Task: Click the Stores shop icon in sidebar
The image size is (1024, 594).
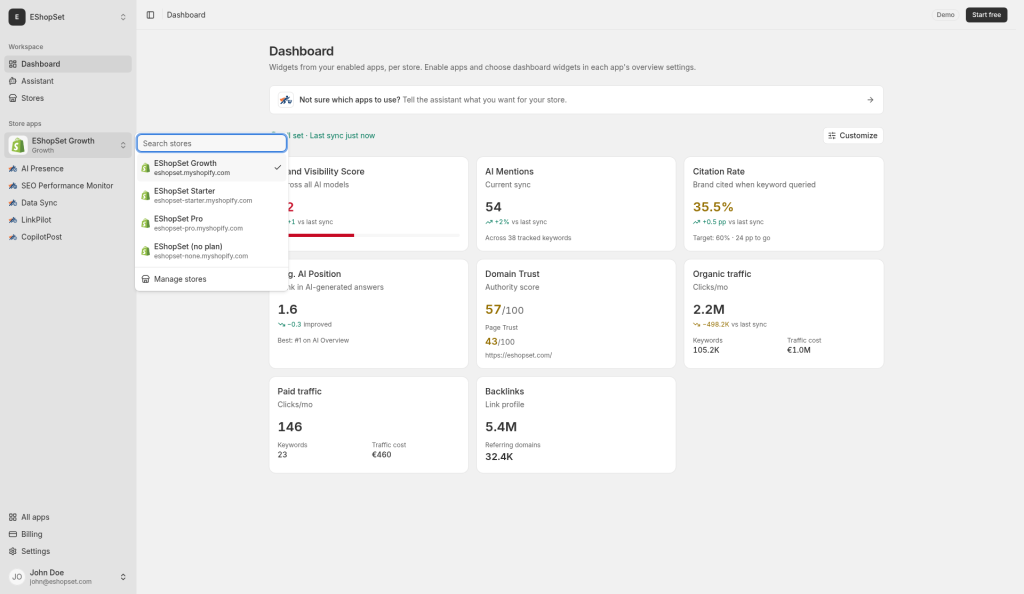Action: [x=13, y=98]
